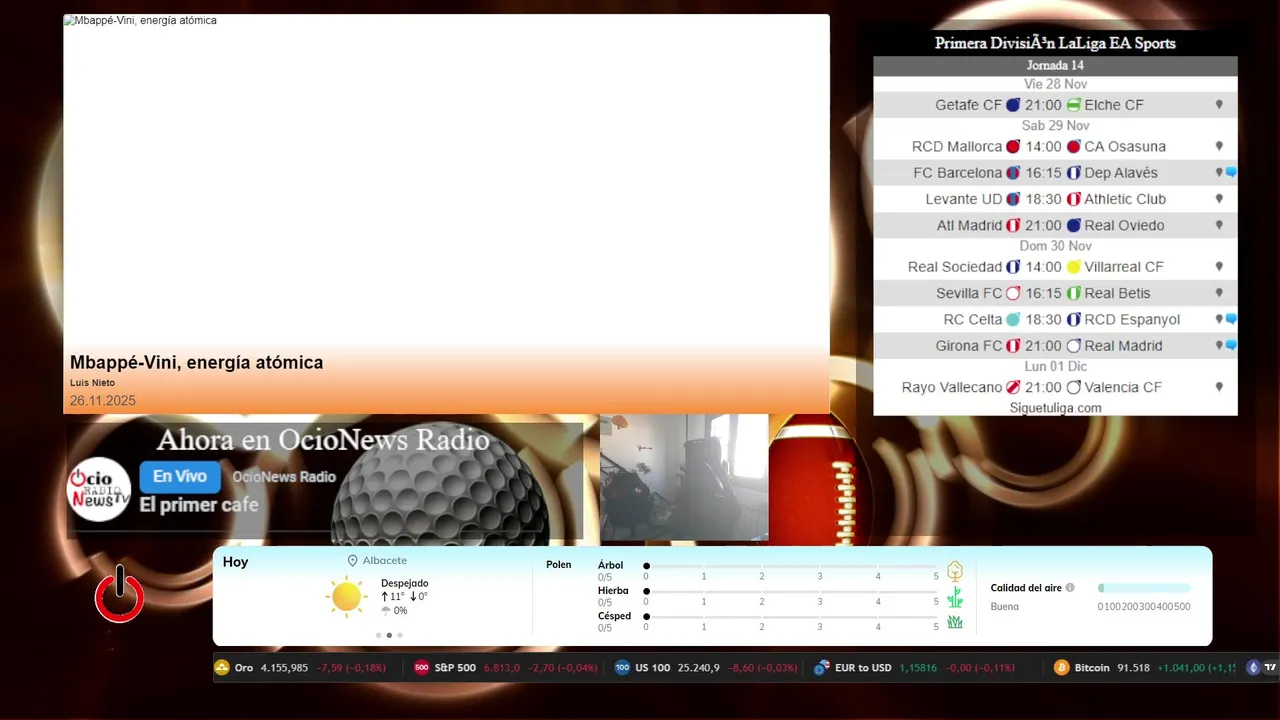Screen dimensions: 1280x720
Task: Click the 'Despejado' weather condition text
Action: click(x=404, y=583)
